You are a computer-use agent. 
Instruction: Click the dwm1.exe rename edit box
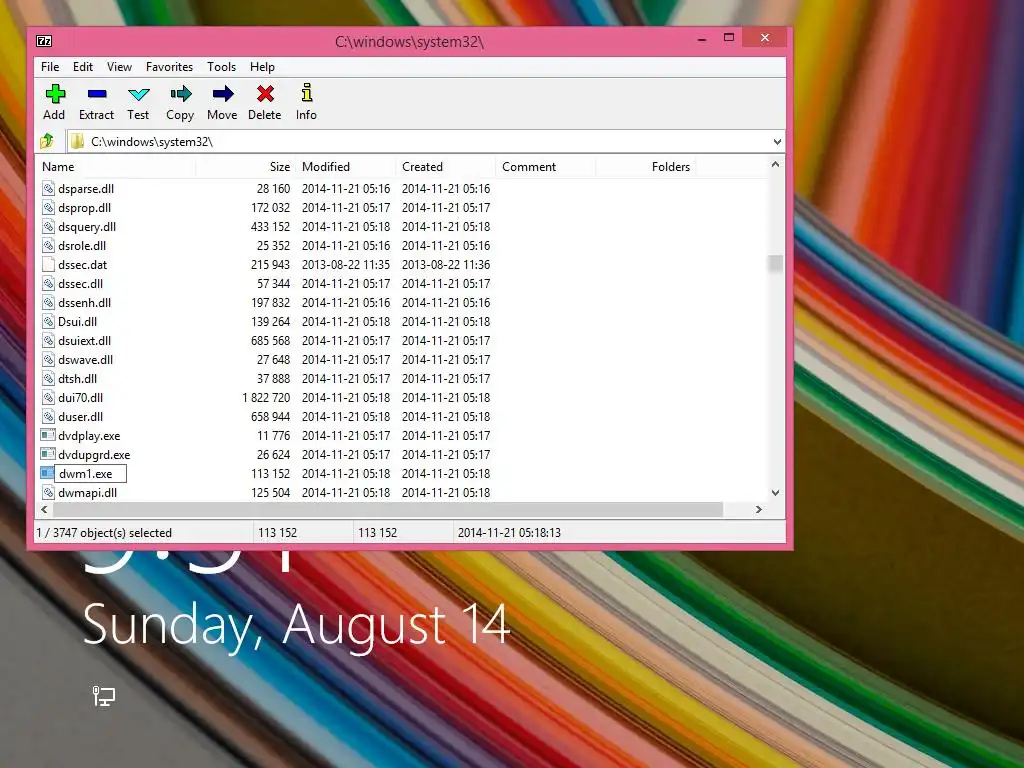point(90,473)
